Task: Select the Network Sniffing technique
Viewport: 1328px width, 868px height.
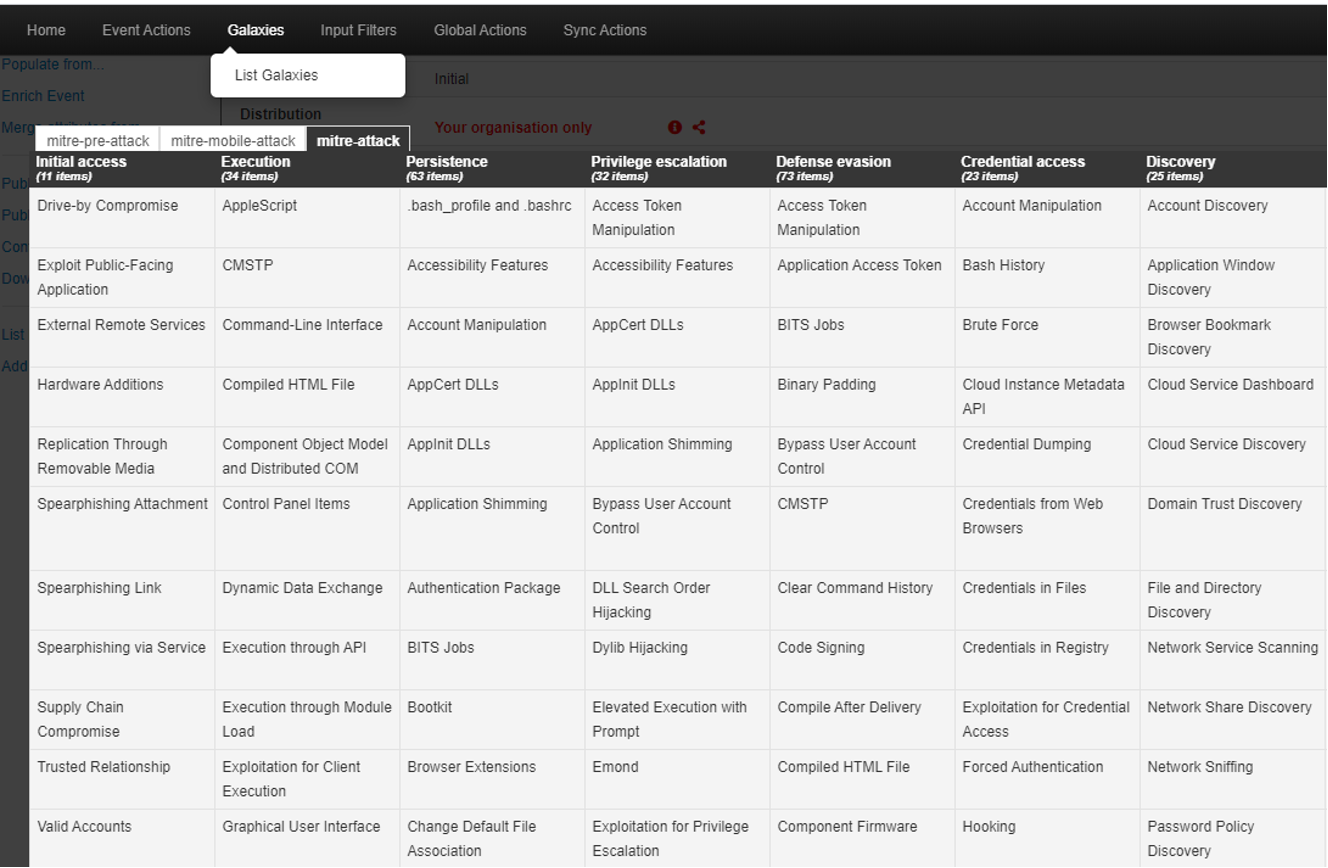Action: tap(1233, 779)
